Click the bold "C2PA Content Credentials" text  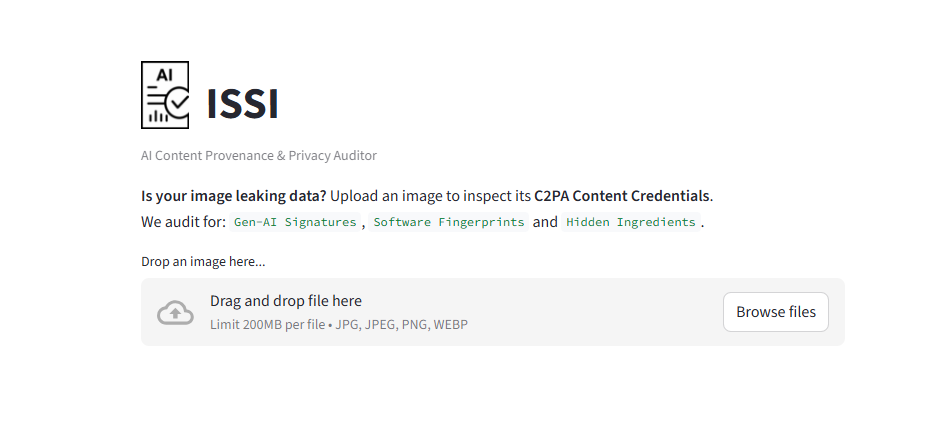pos(621,195)
